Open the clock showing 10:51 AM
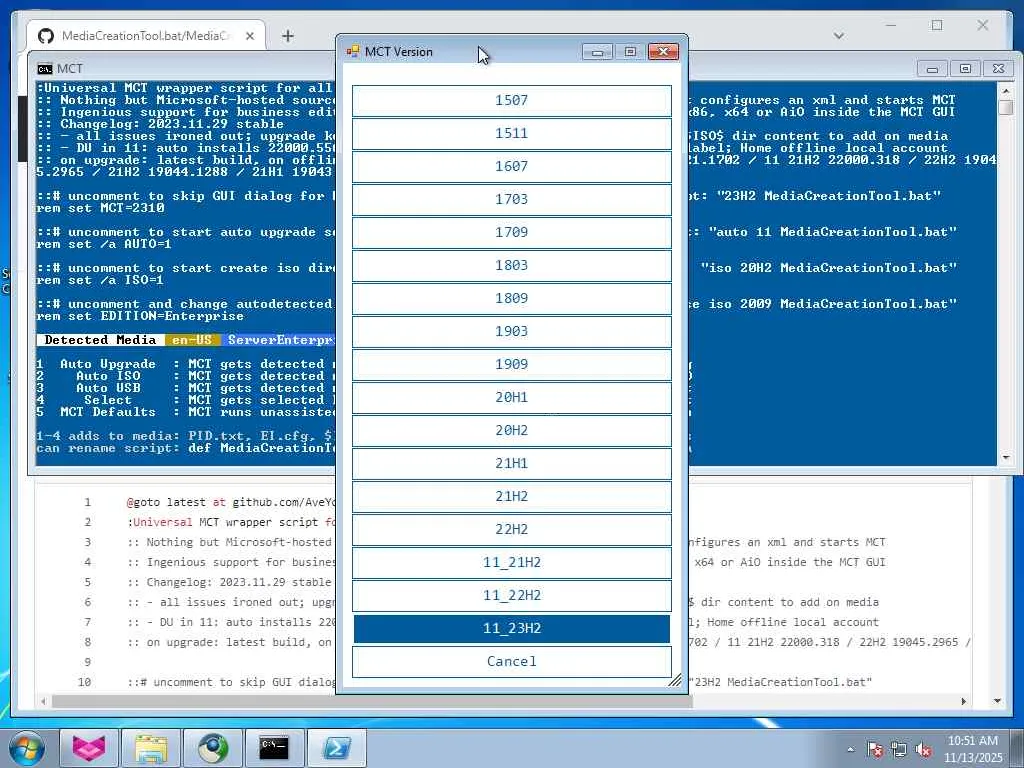This screenshot has width=1024, height=768. (x=973, y=749)
